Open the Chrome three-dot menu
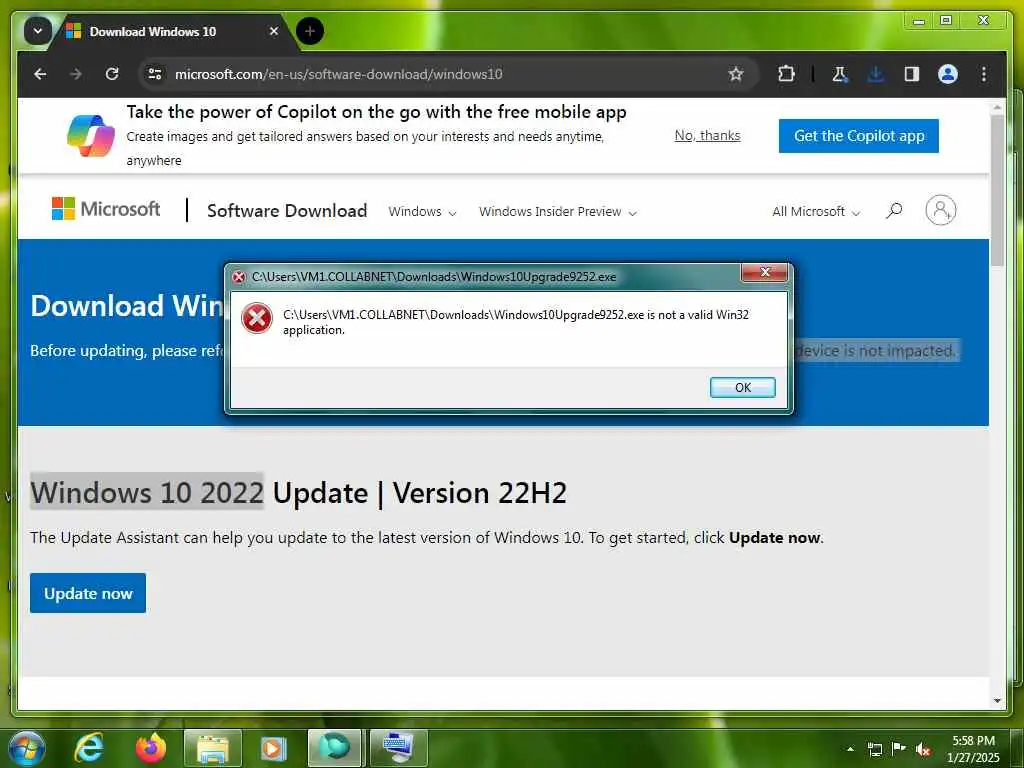1024x768 pixels. (x=984, y=74)
